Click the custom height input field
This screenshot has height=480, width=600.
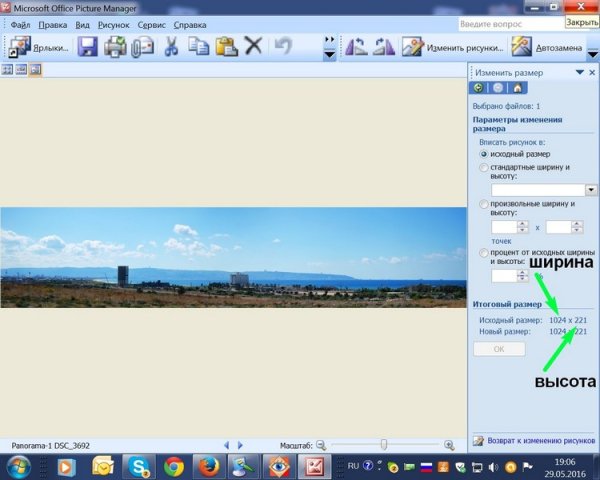559,227
